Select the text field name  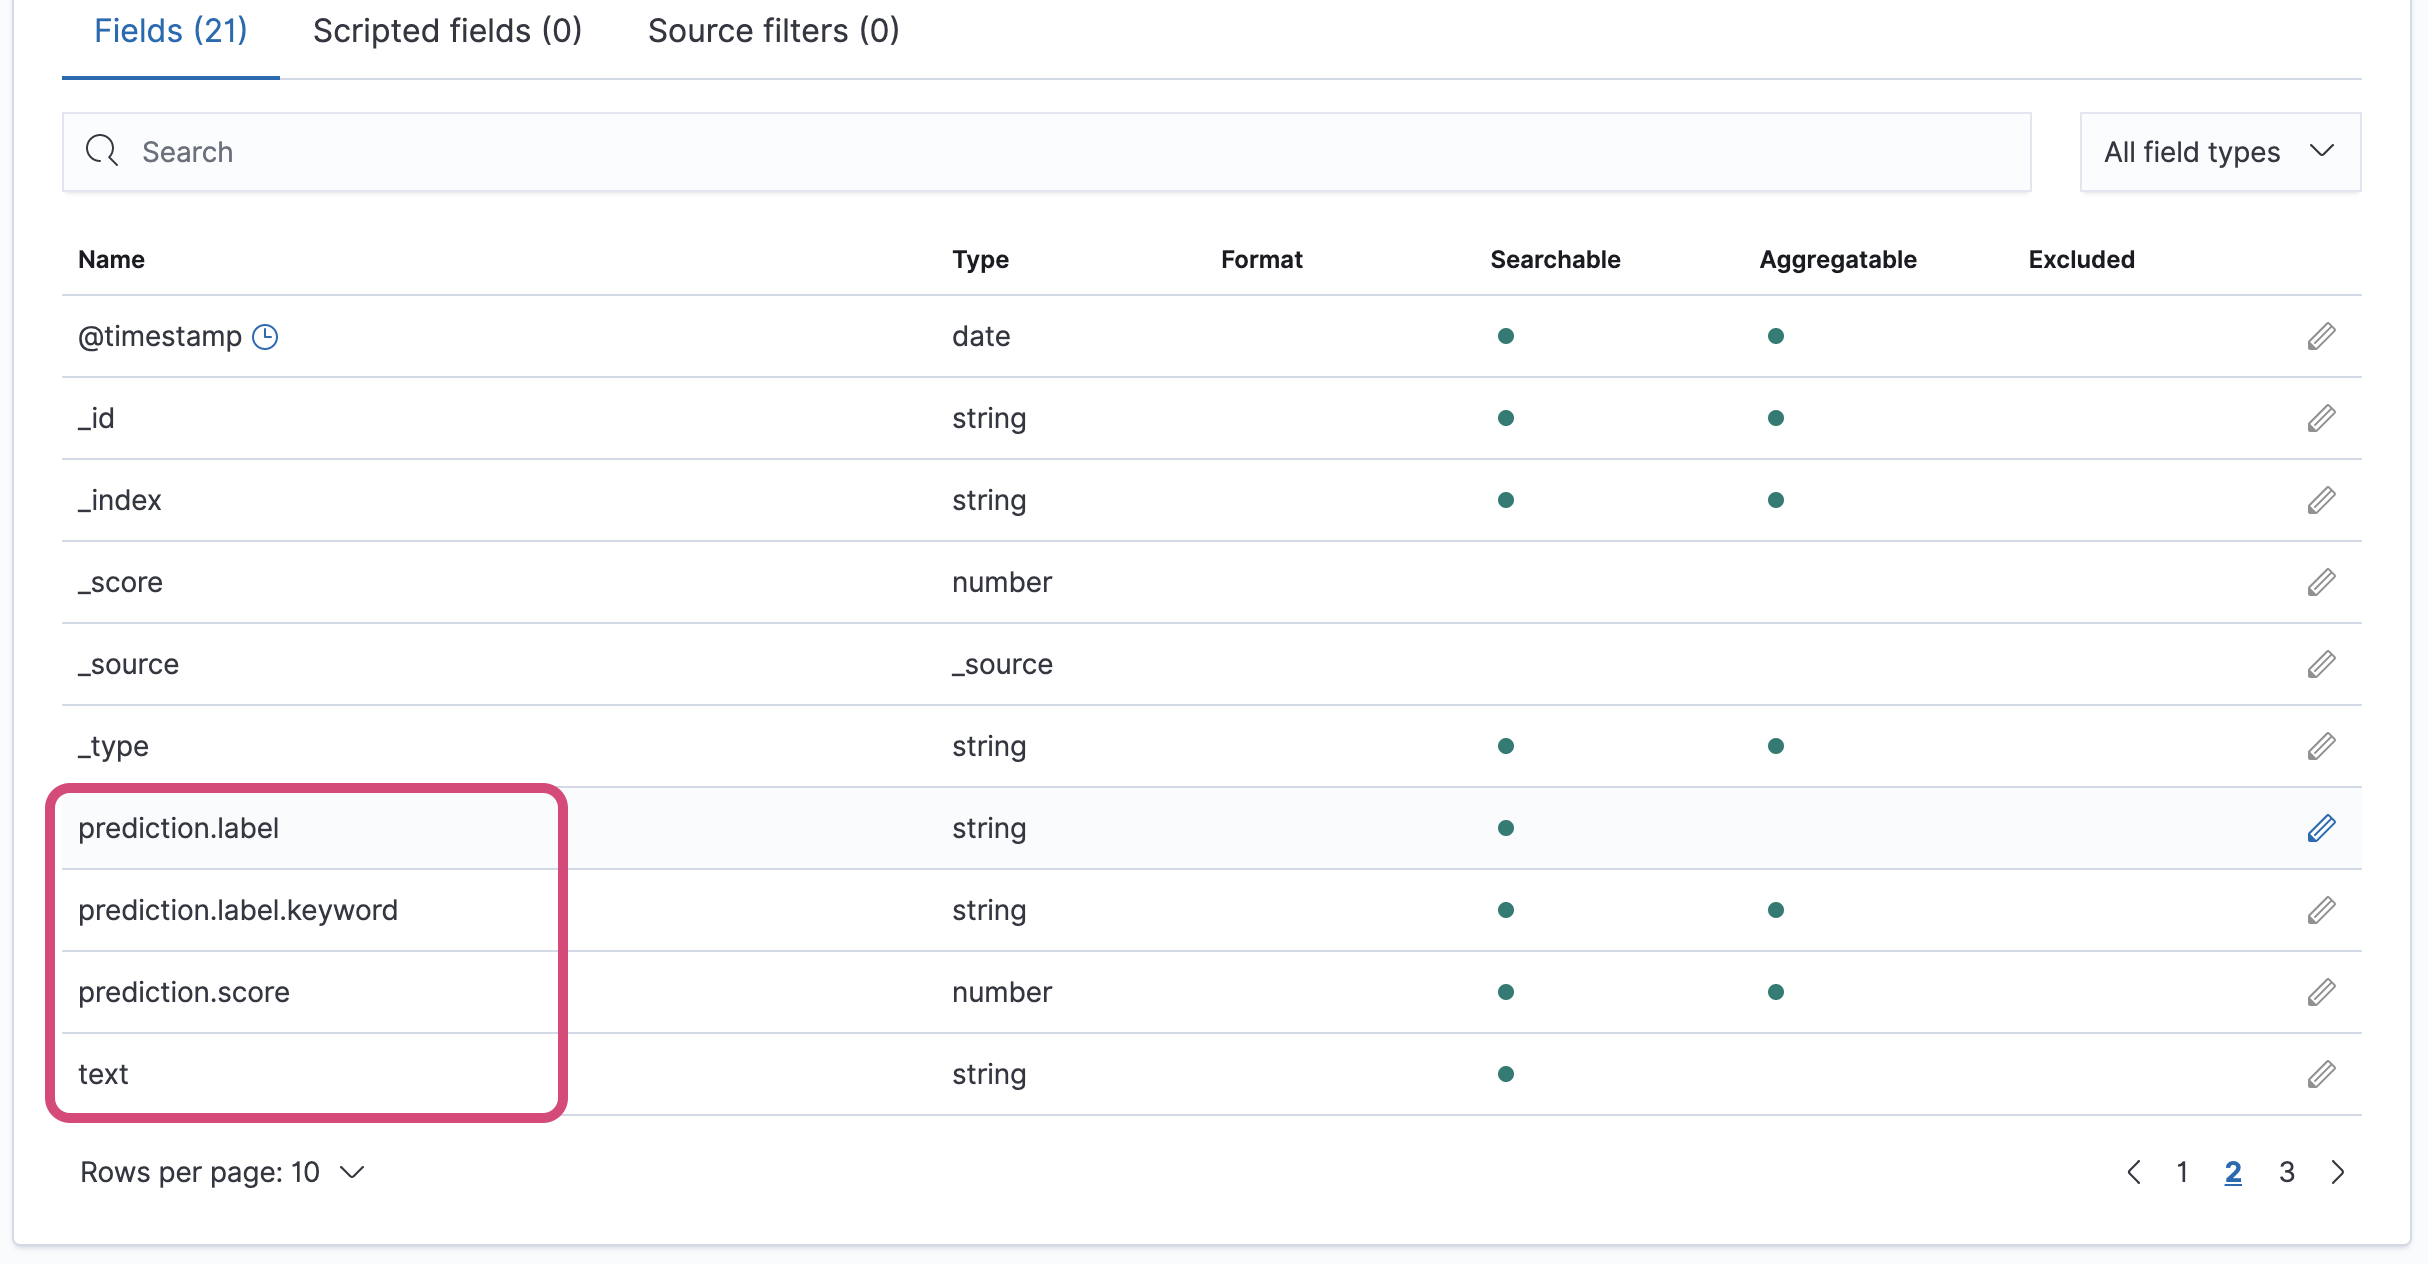point(103,1074)
